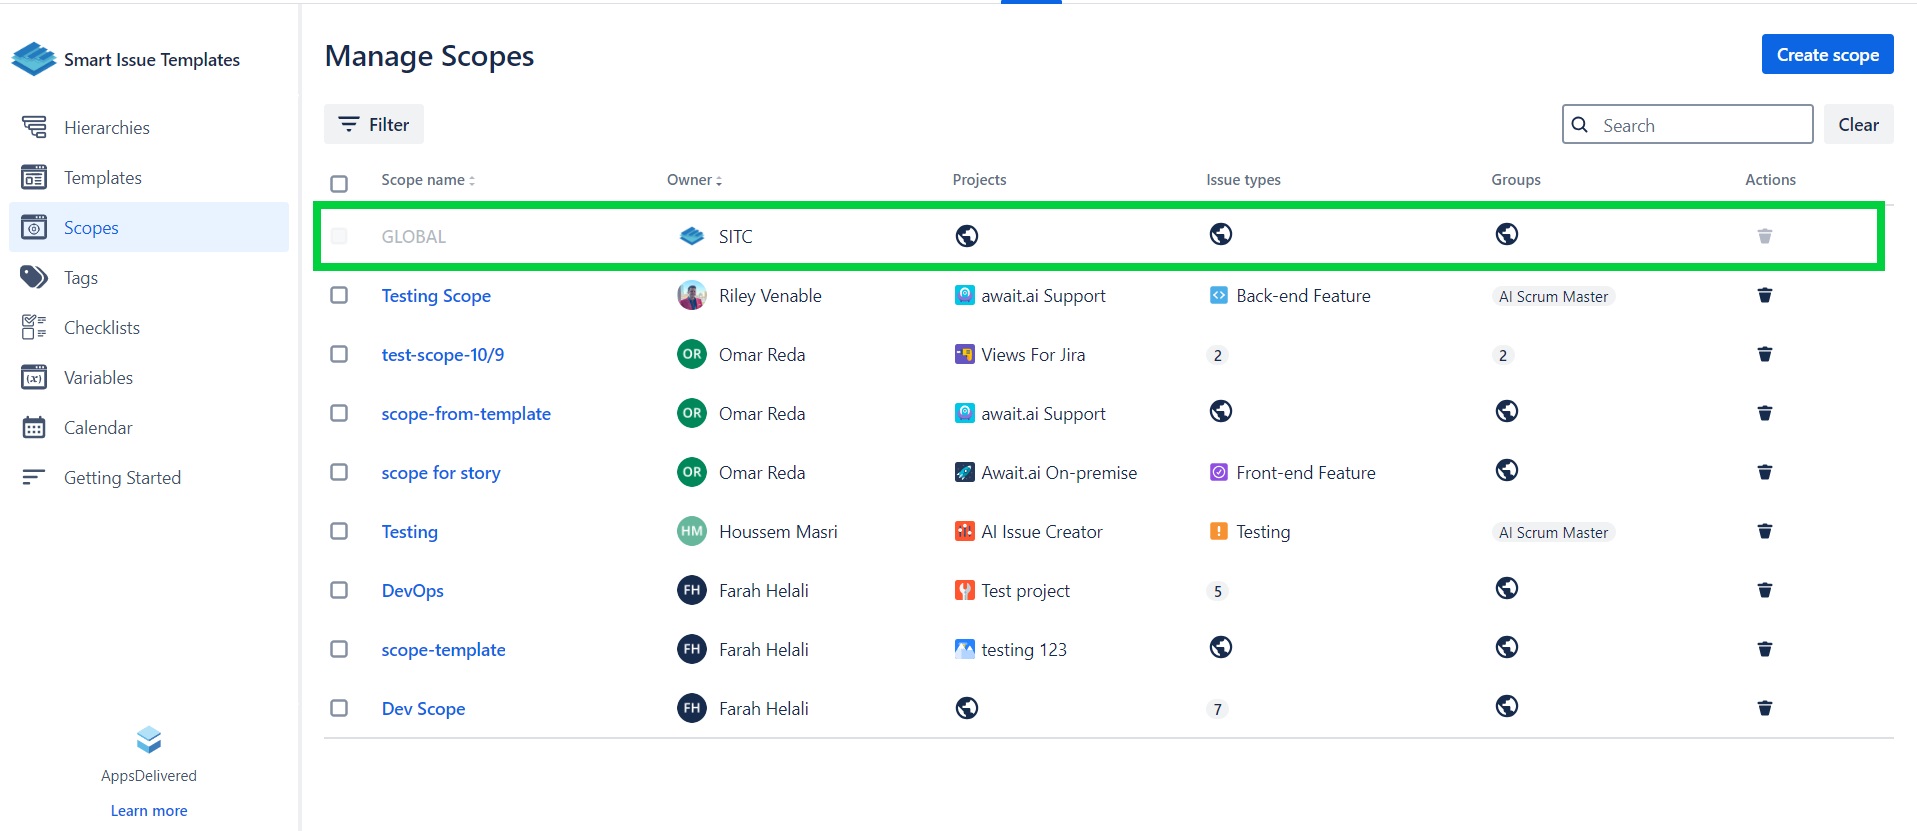Viewport: 1917px width, 831px height.
Task: Click the Checklists sidebar icon
Action: pyautogui.click(x=34, y=327)
